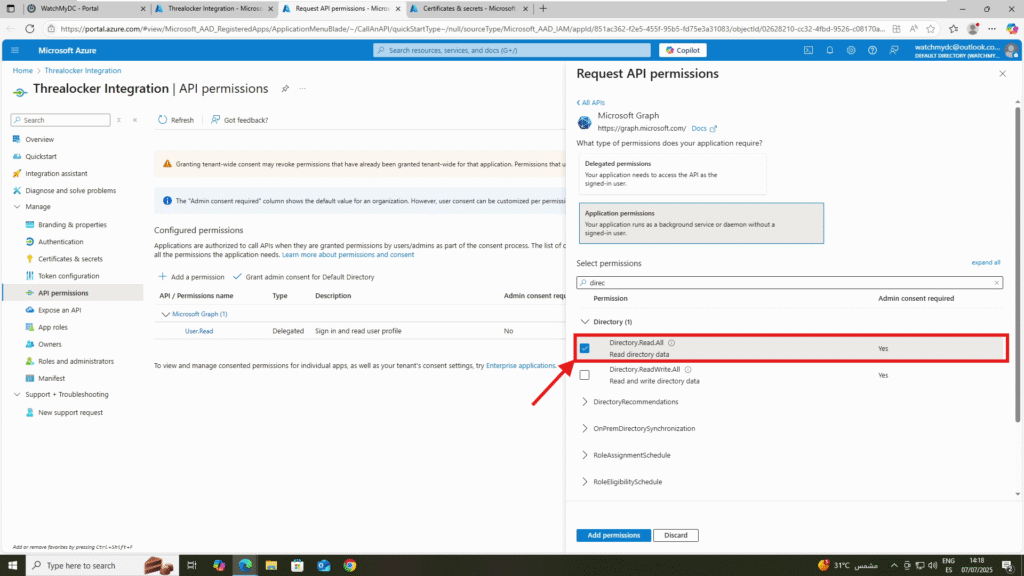
Task: Choose Application permissions type
Action: click(x=701, y=223)
